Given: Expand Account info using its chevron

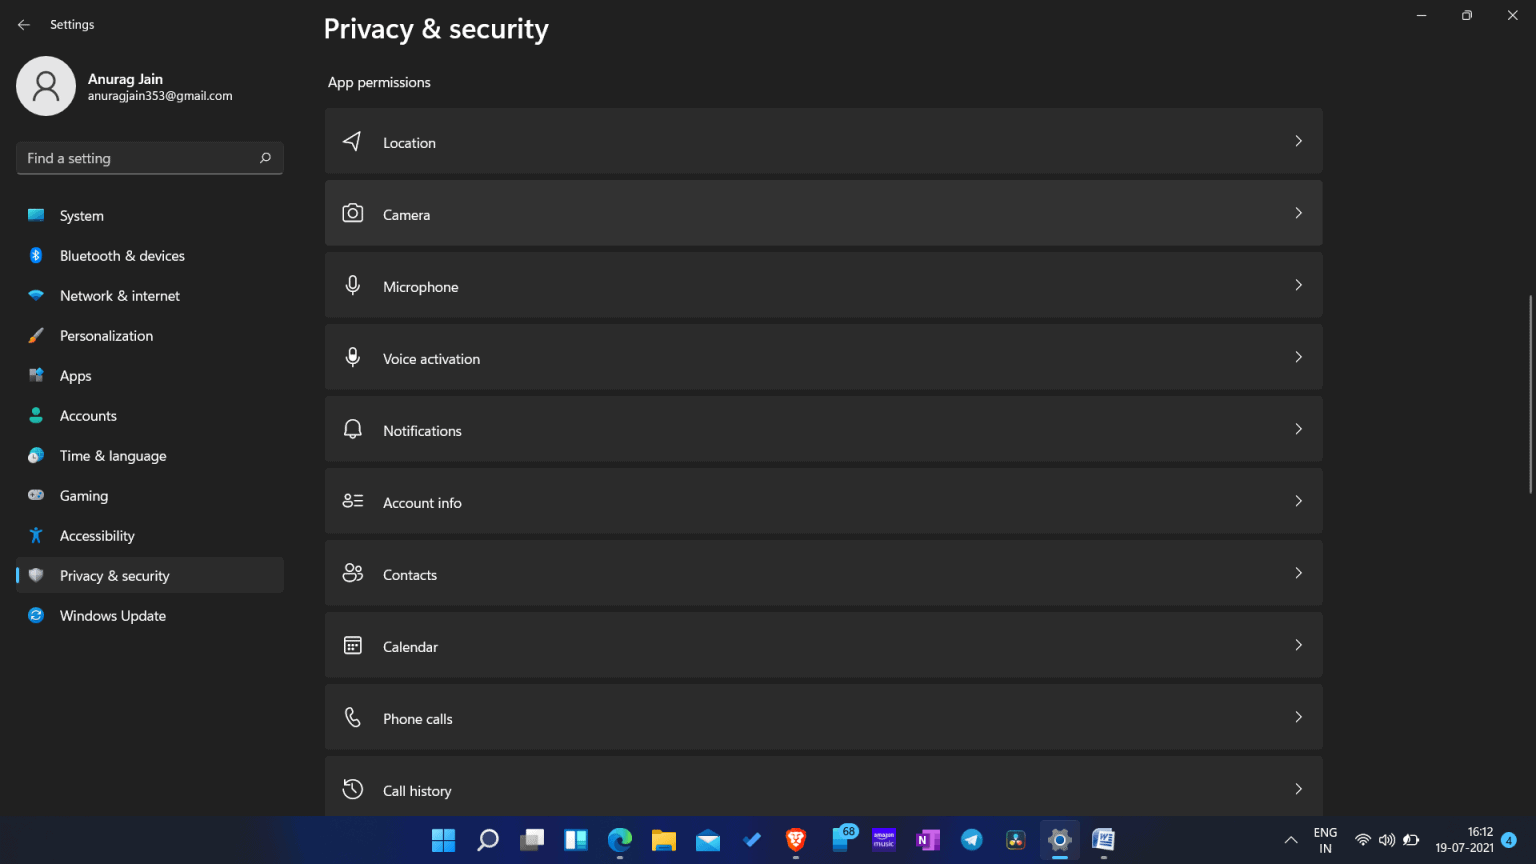Looking at the screenshot, I should (x=1298, y=501).
